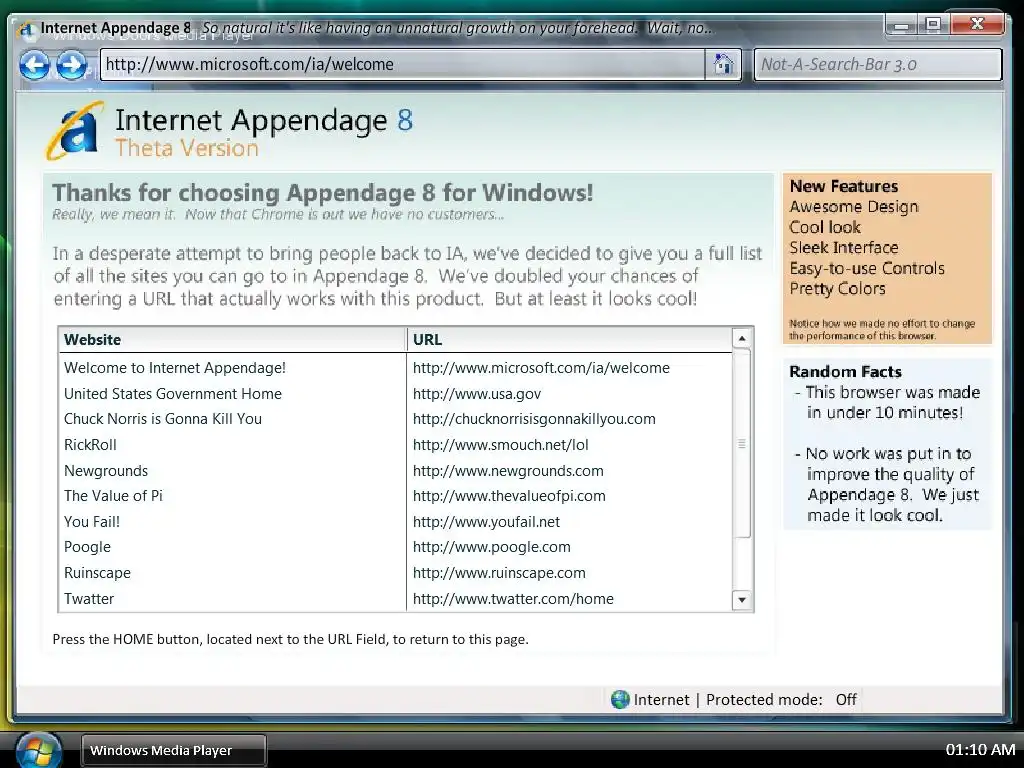Click the http://www.ruinscape.com URL cell
This screenshot has height=768, width=1024.
(499, 573)
